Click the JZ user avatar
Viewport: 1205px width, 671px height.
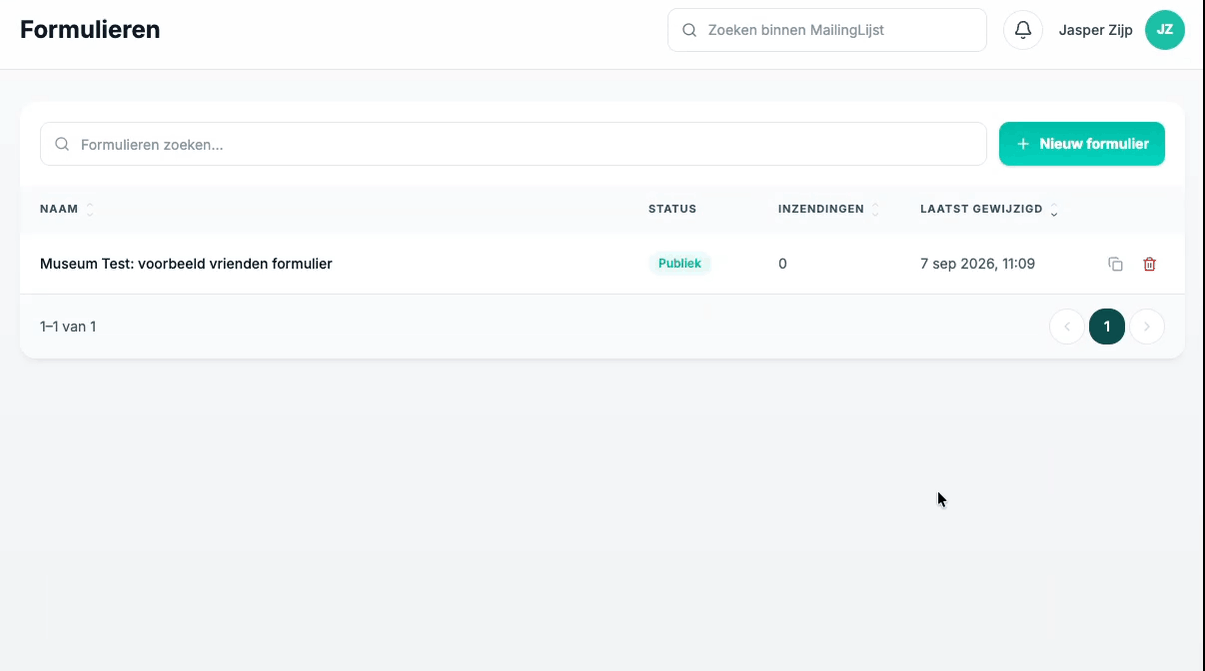pos(1165,30)
